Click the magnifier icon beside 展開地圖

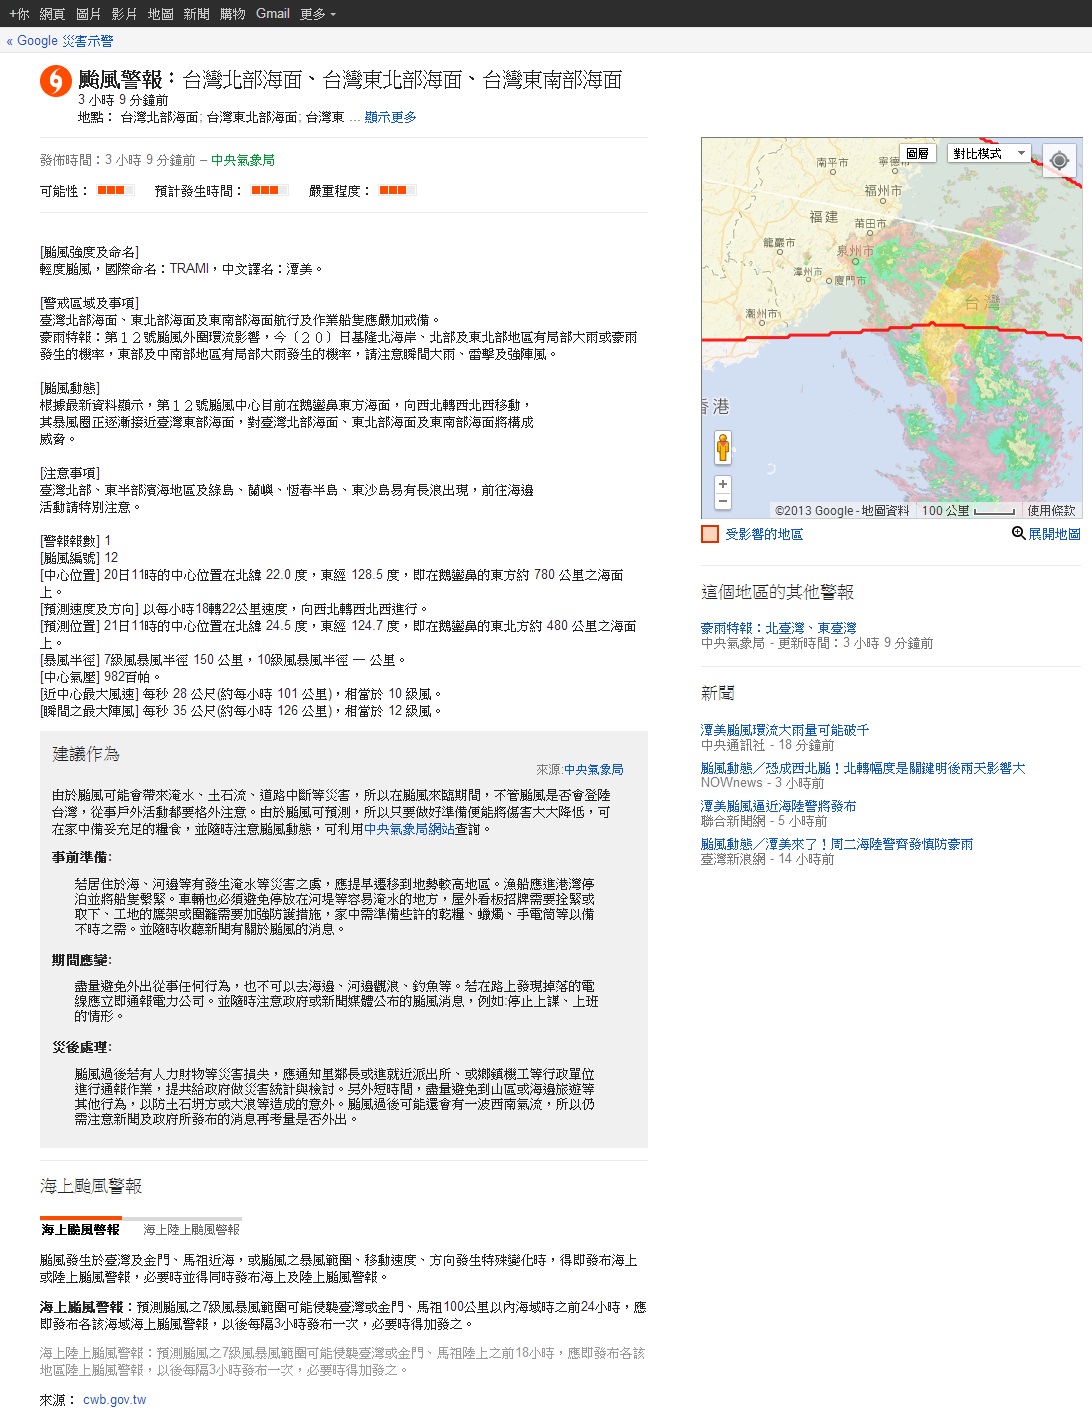(1018, 533)
